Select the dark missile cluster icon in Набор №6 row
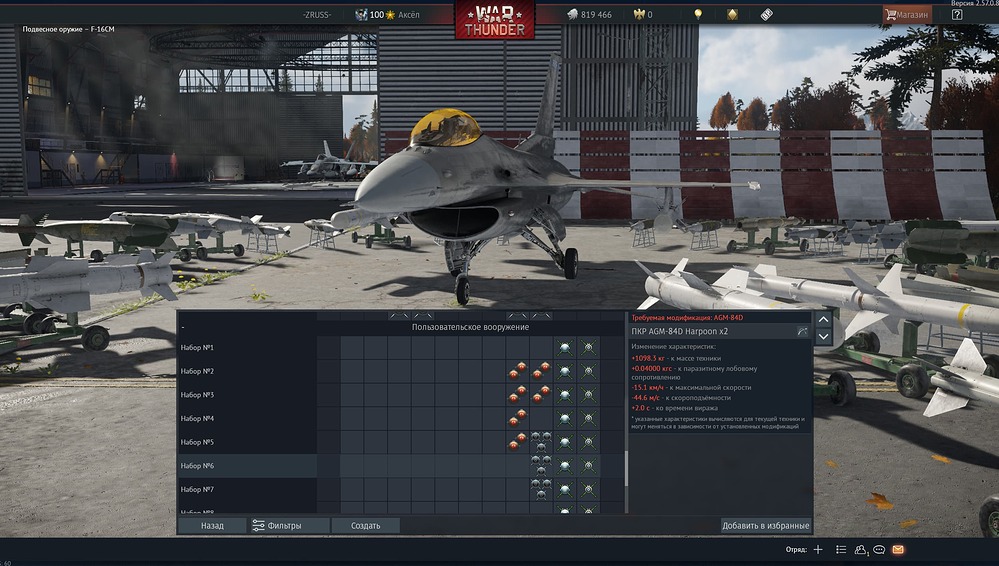The image size is (999, 566). click(x=541, y=465)
